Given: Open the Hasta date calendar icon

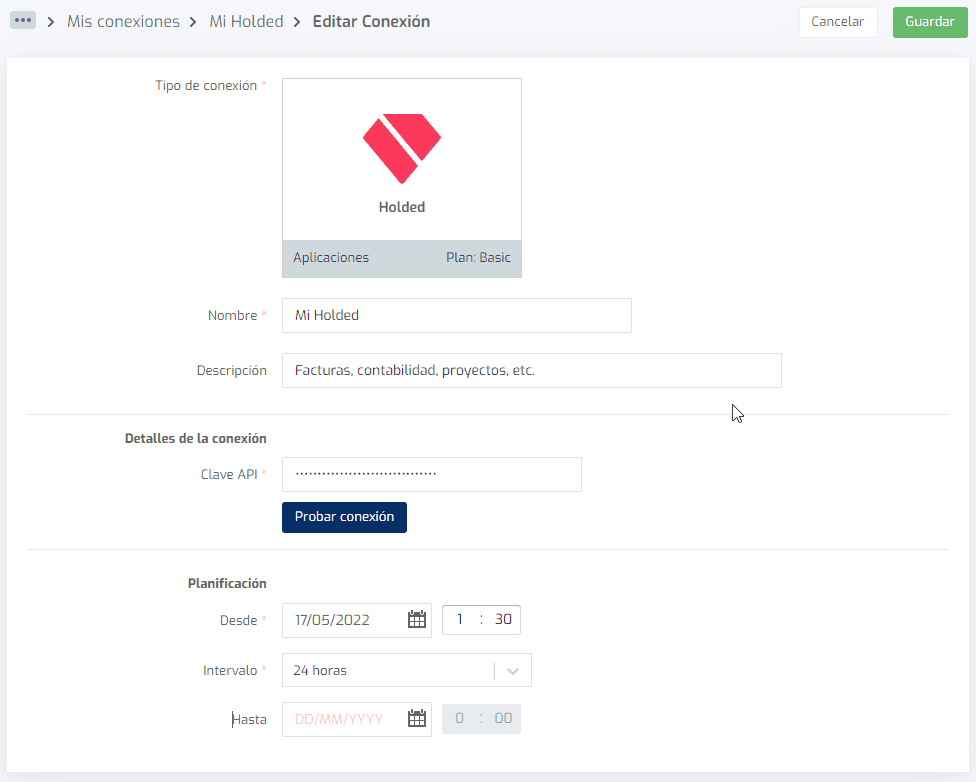Looking at the screenshot, I should tap(416, 718).
